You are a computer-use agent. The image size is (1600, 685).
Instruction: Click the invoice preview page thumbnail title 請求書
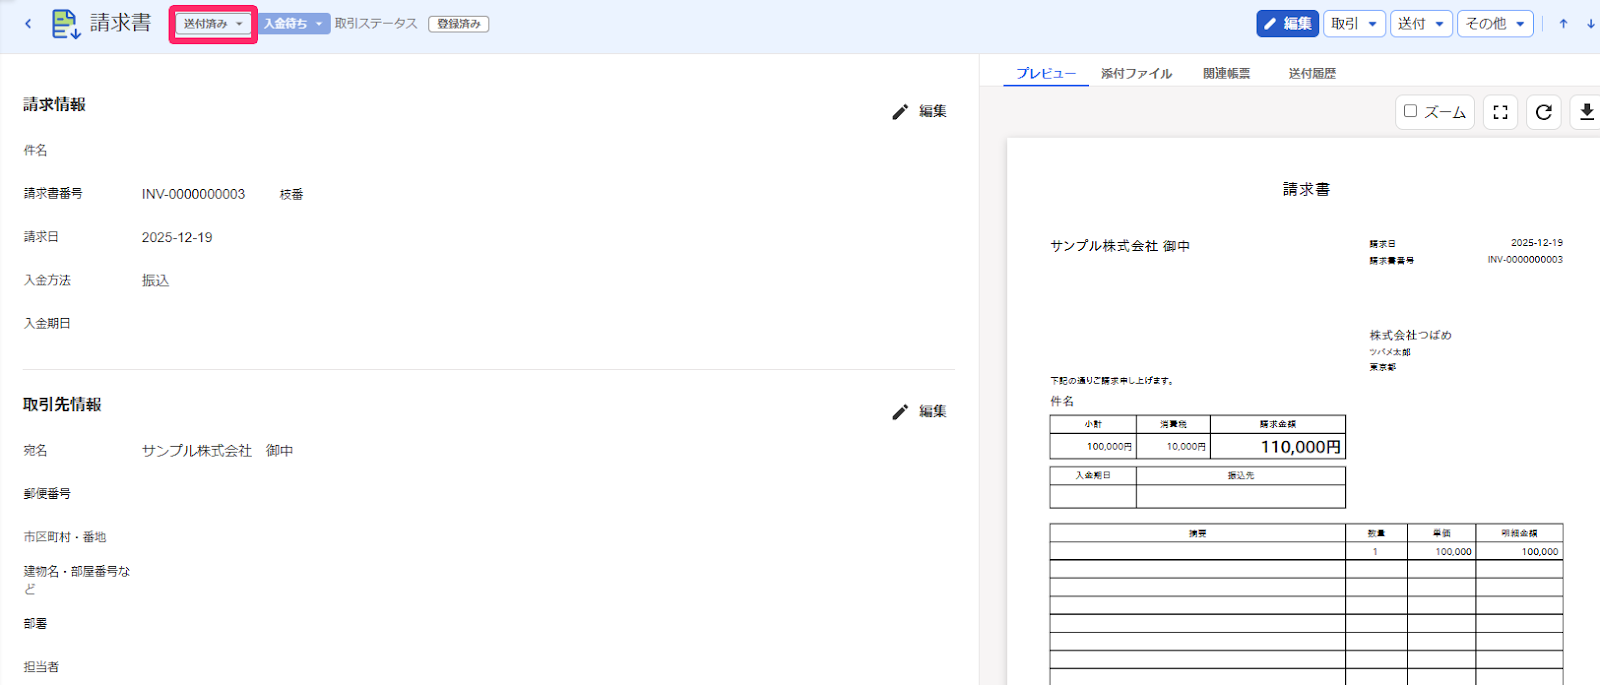click(1306, 189)
